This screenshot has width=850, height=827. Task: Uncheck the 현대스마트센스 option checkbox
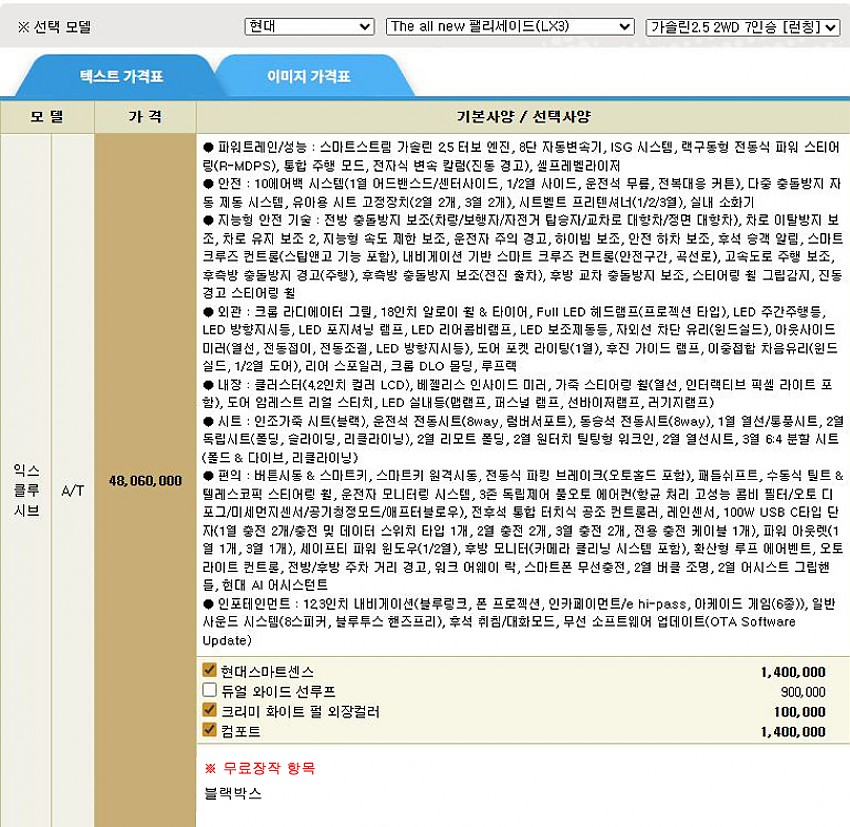click(x=210, y=670)
